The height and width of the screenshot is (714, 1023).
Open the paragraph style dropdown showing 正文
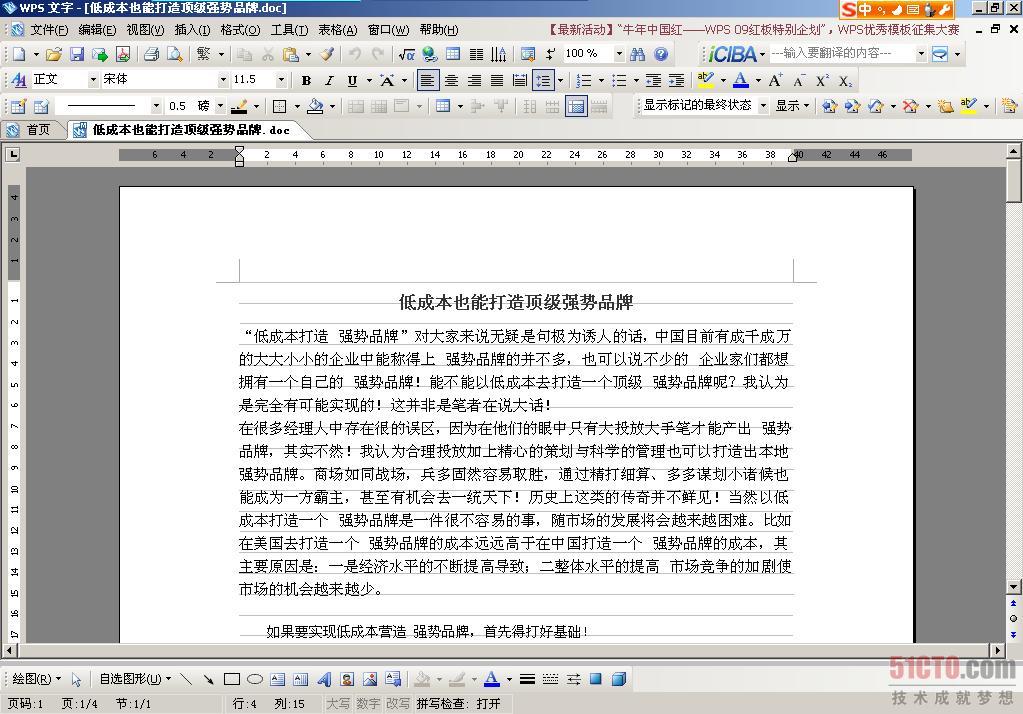(x=92, y=80)
